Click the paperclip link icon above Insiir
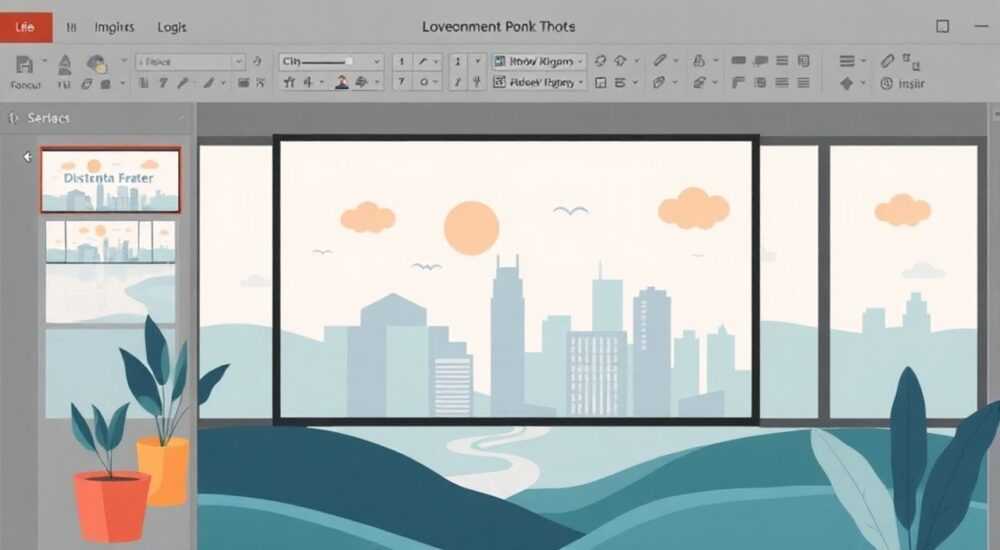Viewport: 1000px width, 550px height. point(887,61)
